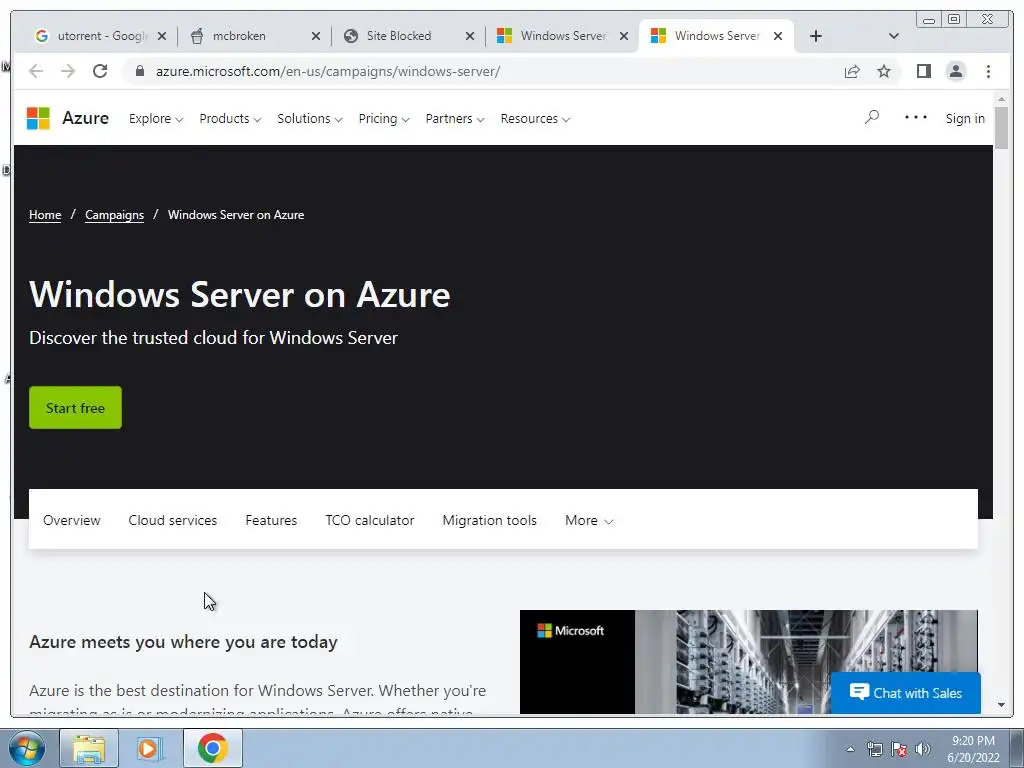The image size is (1024, 768).
Task: Open Action Center flag tray icon
Action: click(899, 749)
